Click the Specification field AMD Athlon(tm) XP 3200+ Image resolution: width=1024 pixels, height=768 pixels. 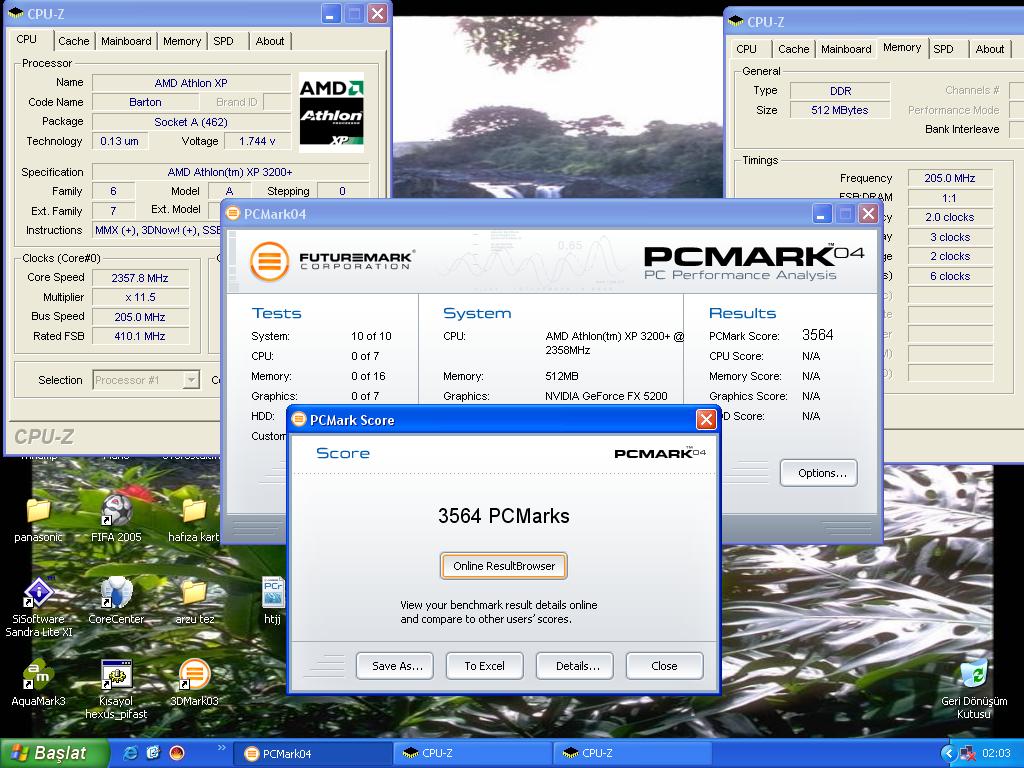pyautogui.click(x=230, y=172)
